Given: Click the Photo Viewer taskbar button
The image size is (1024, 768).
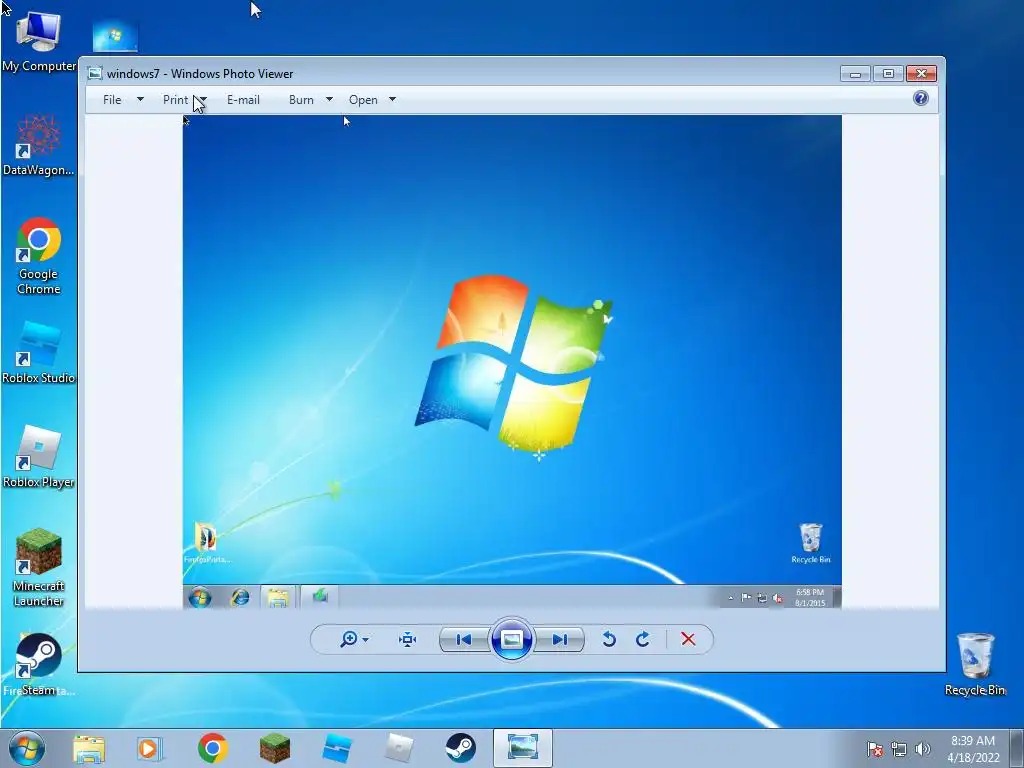Looking at the screenshot, I should pyautogui.click(x=522, y=748).
